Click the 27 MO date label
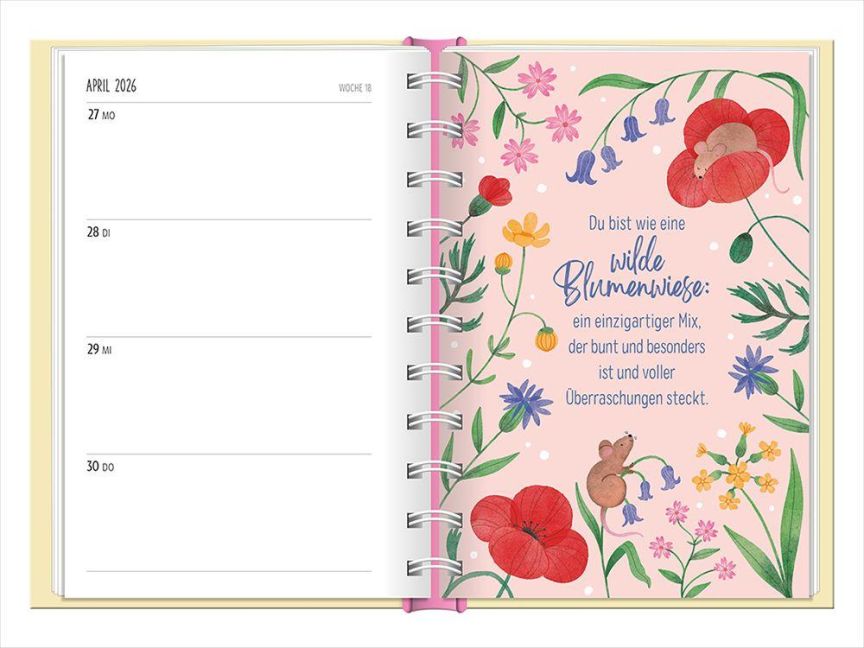 [101, 115]
